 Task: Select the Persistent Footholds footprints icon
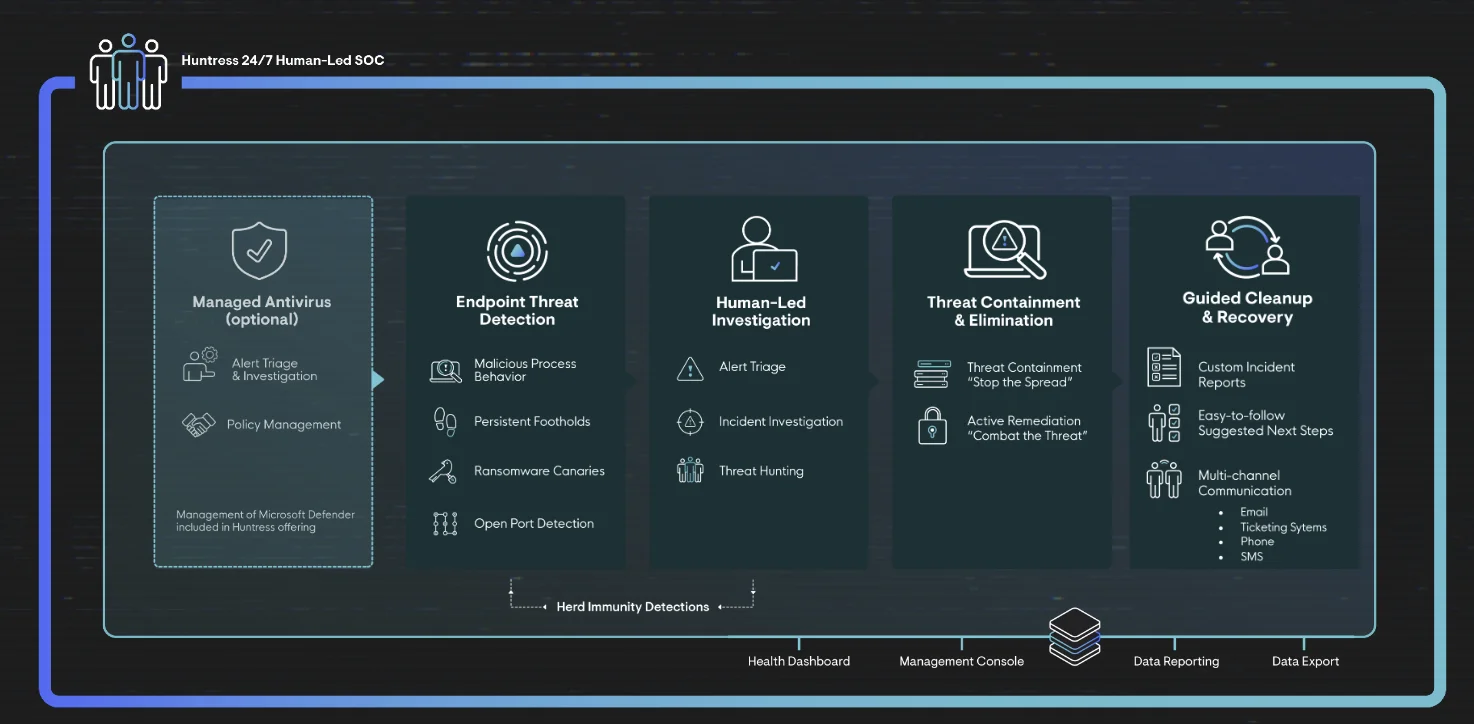pyautogui.click(x=445, y=421)
